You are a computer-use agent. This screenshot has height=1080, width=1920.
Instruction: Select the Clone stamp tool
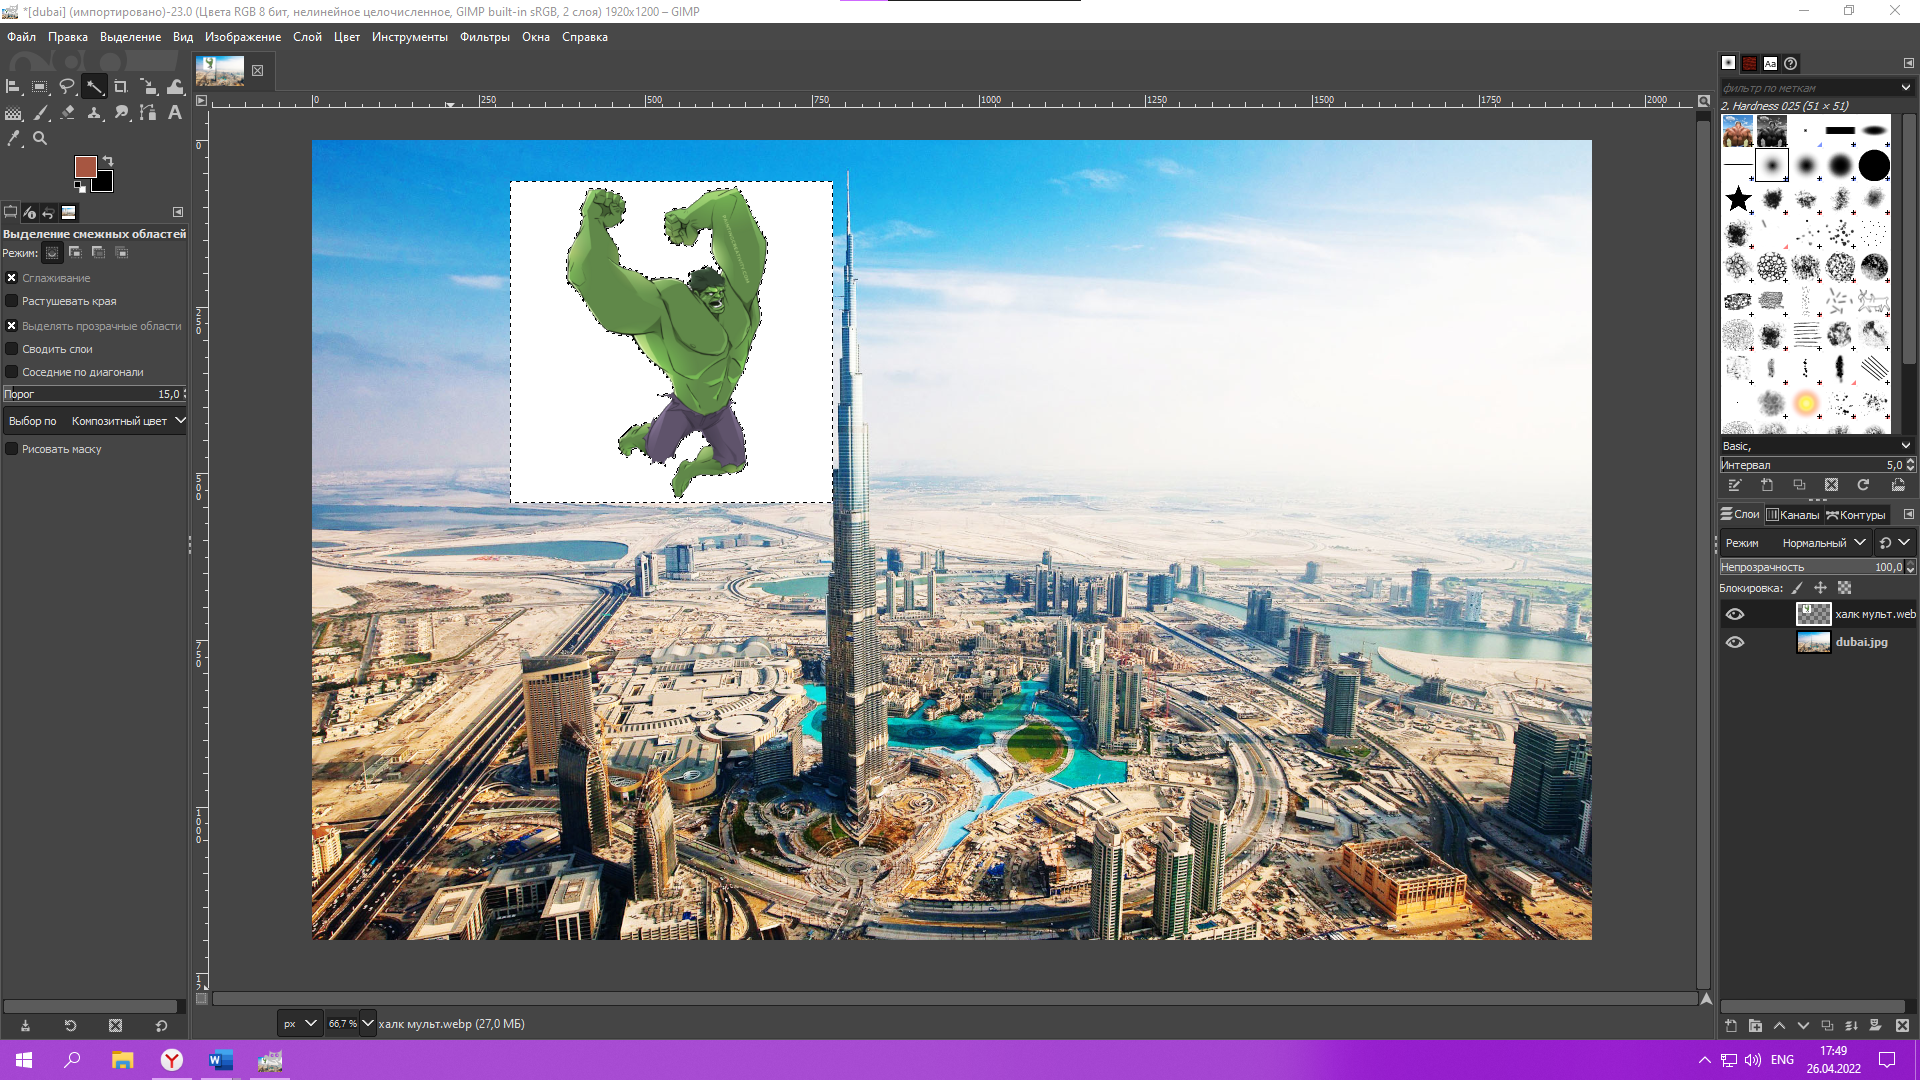[94, 113]
